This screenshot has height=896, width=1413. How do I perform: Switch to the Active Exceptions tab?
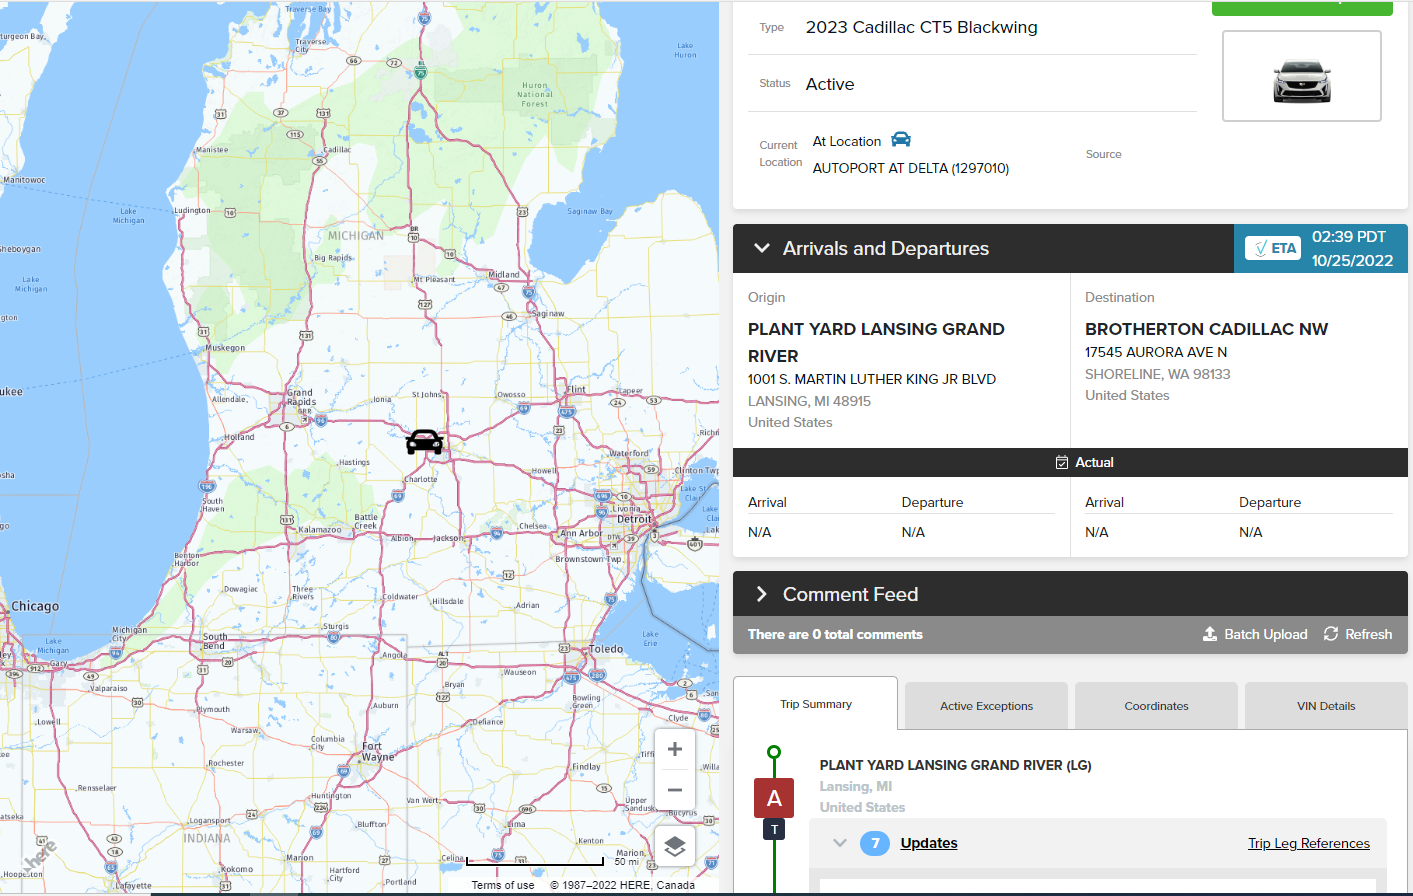pos(986,706)
